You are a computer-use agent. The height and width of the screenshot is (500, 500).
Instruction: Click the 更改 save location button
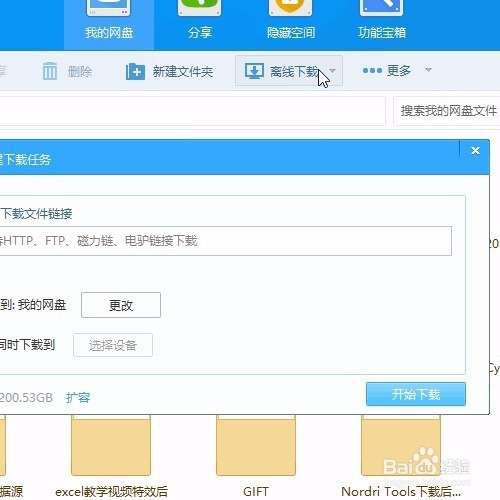coord(121,305)
